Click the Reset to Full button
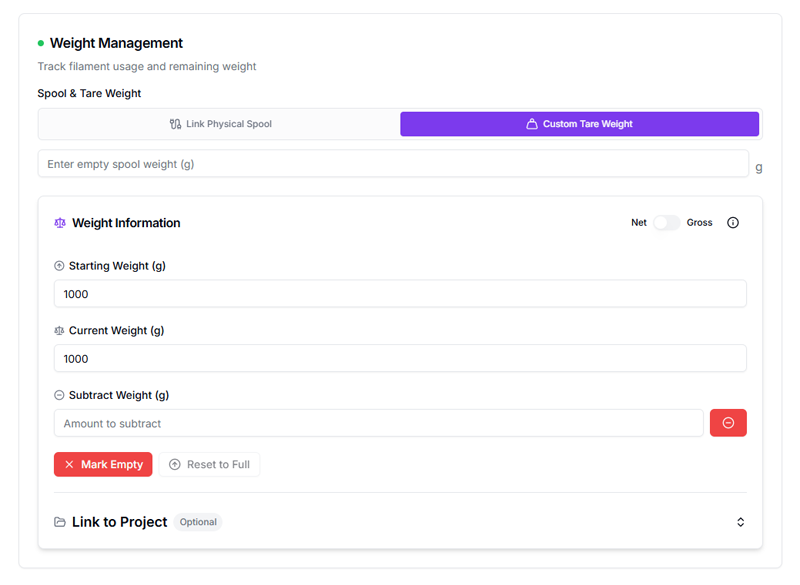800x585 pixels. (x=209, y=465)
